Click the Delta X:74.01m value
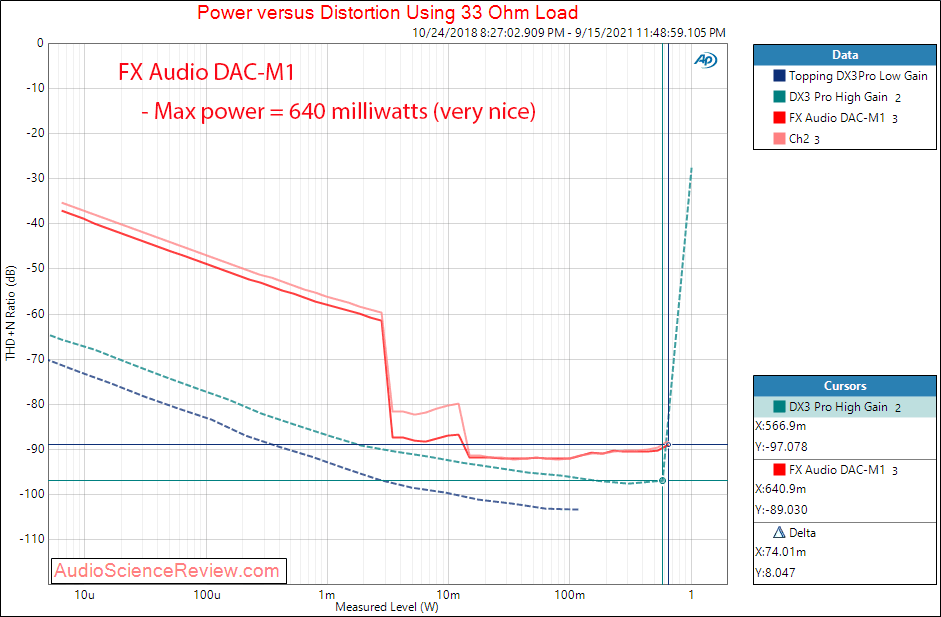941x617 pixels. tap(780, 552)
